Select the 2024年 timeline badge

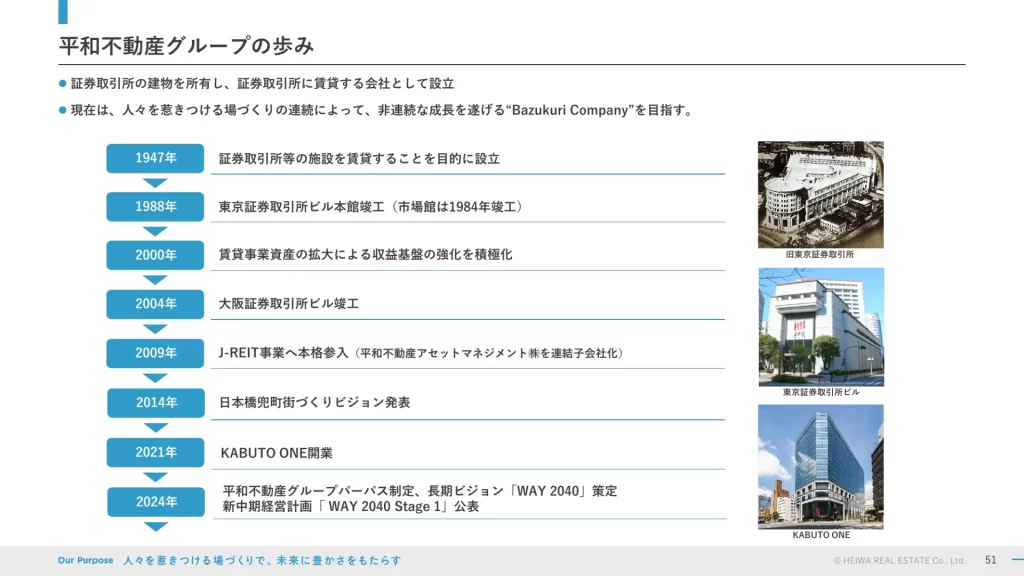155,502
